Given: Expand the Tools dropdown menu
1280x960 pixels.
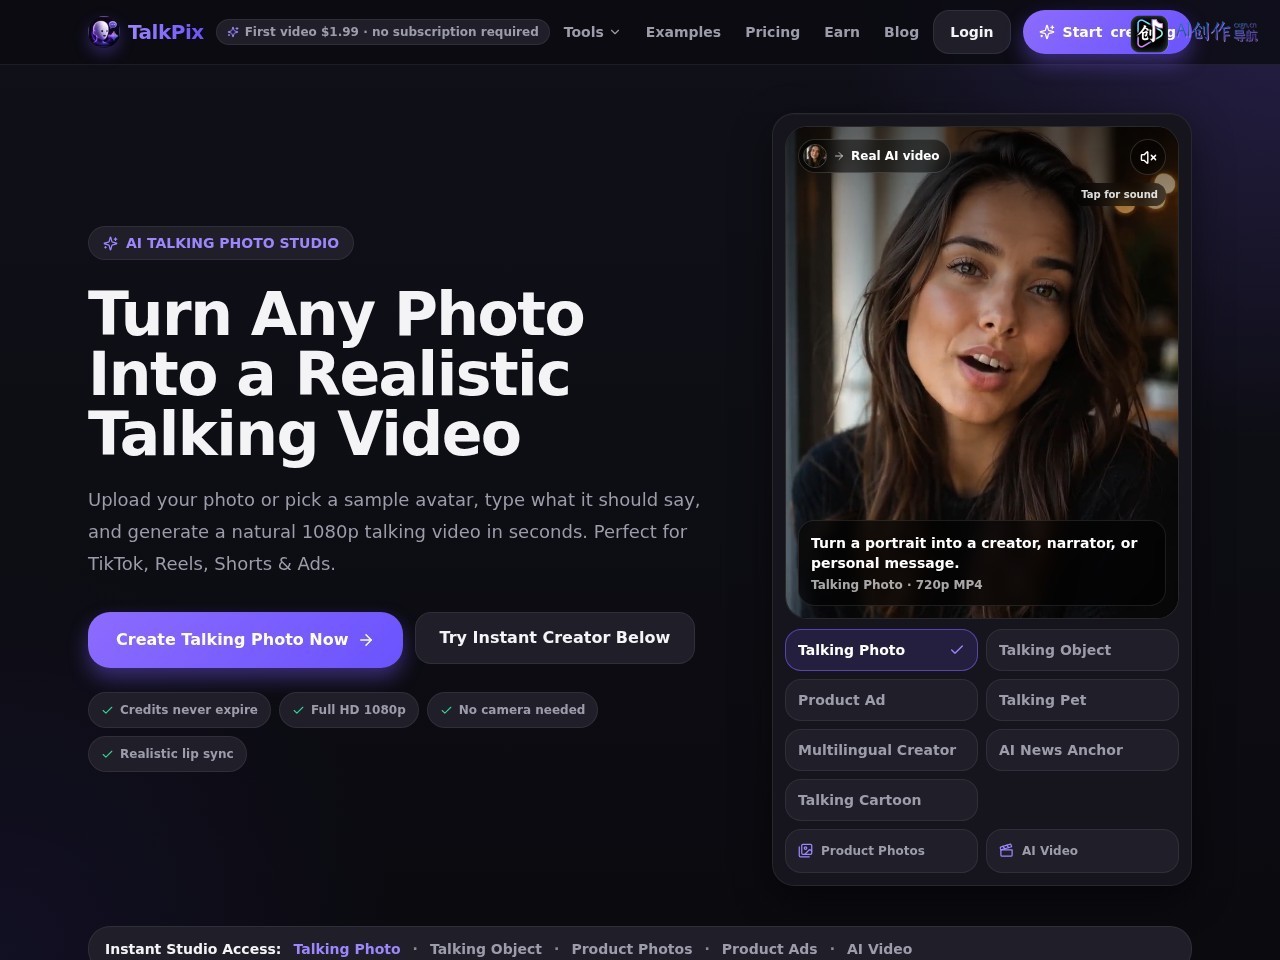Looking at the screenshot, I should coord(592,32).
